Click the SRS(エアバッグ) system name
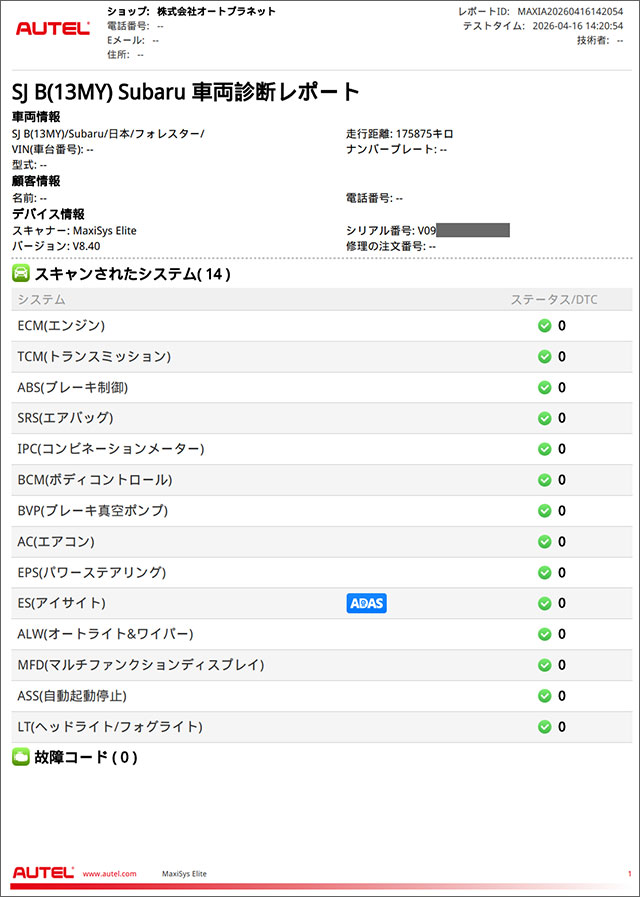Viewport: 640px width, 897px height. point(65,418)
